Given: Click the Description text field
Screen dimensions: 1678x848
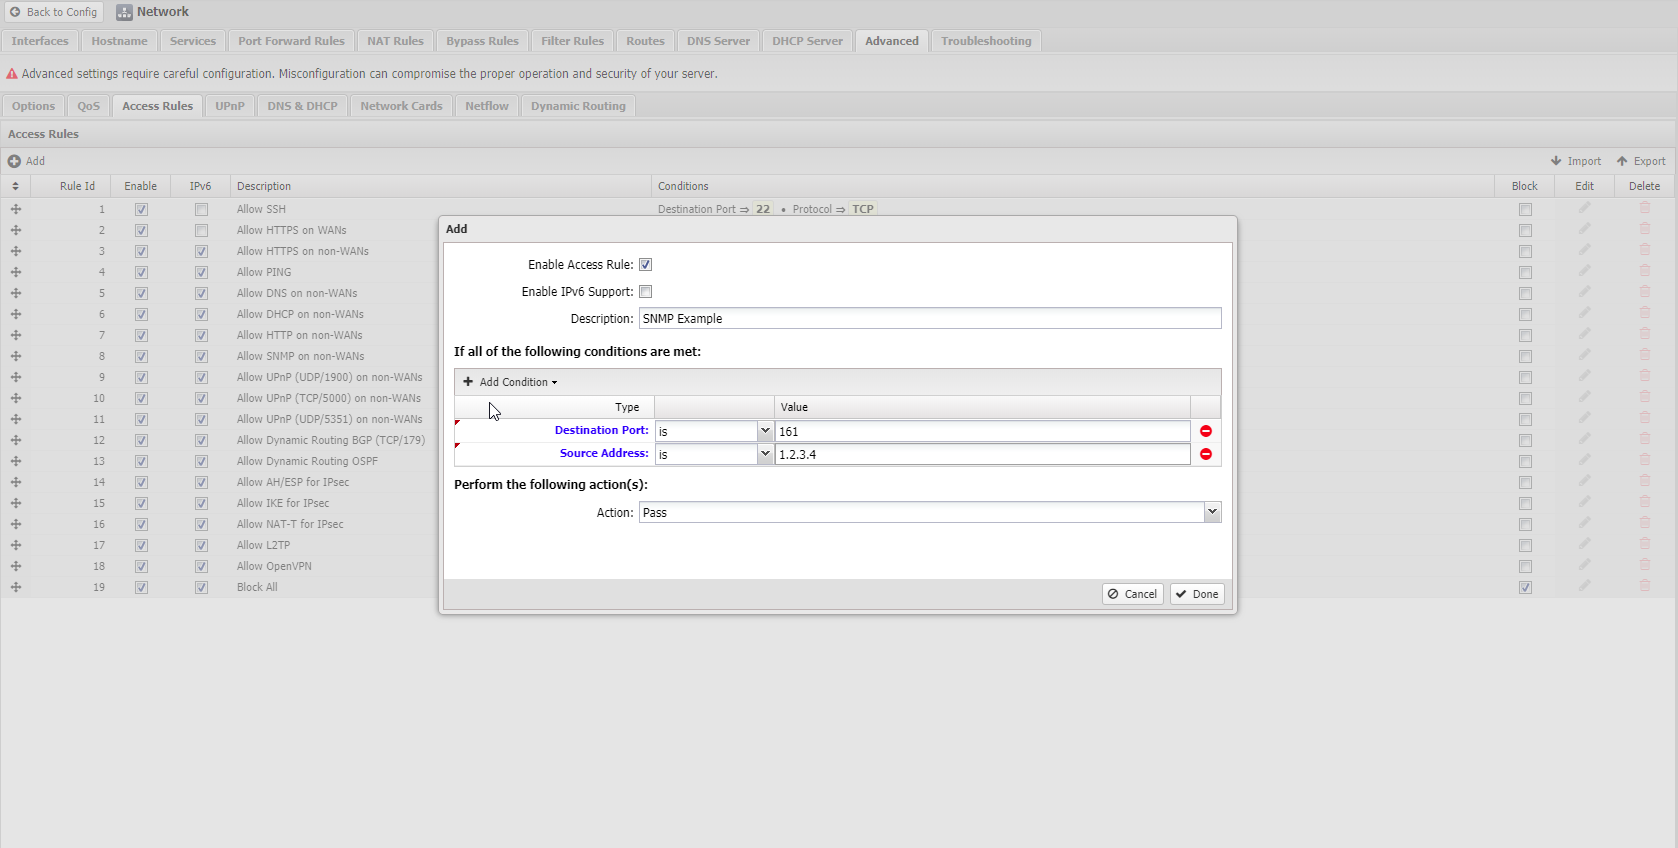Looking at the screenshot, I should coord(929,319).
